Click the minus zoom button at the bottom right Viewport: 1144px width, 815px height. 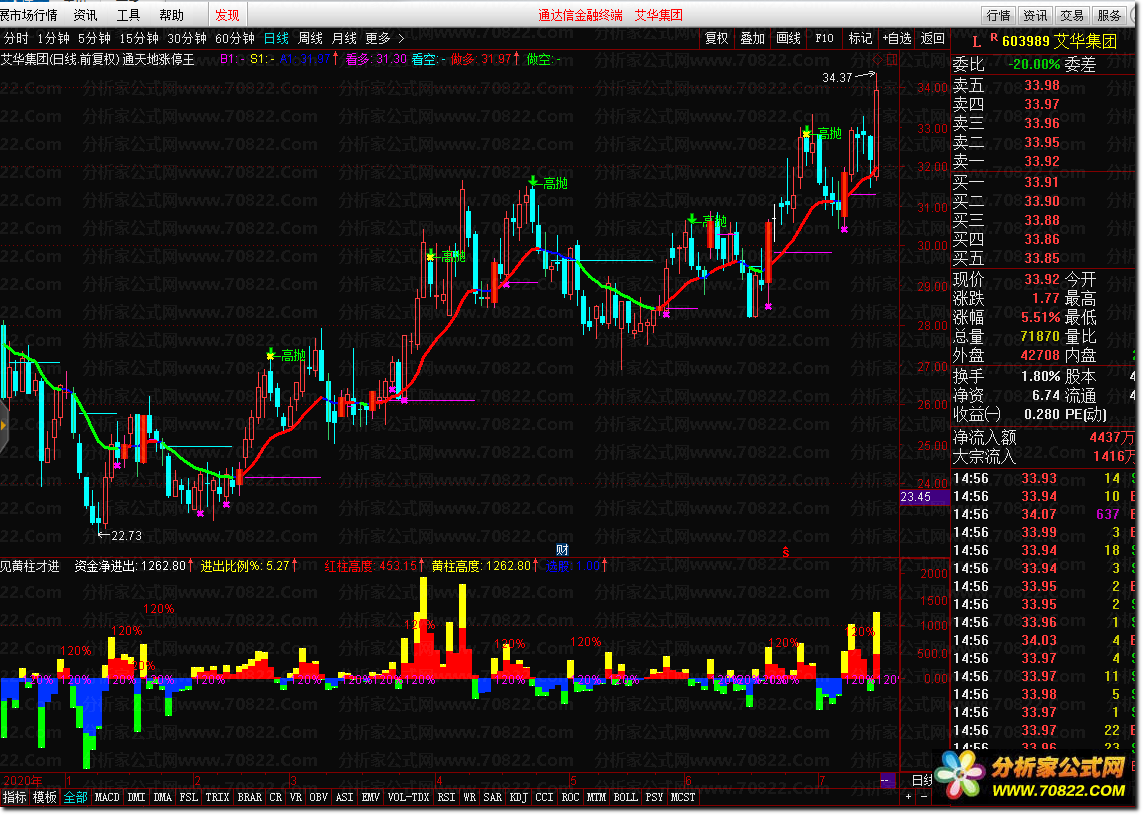pos(924,797)
